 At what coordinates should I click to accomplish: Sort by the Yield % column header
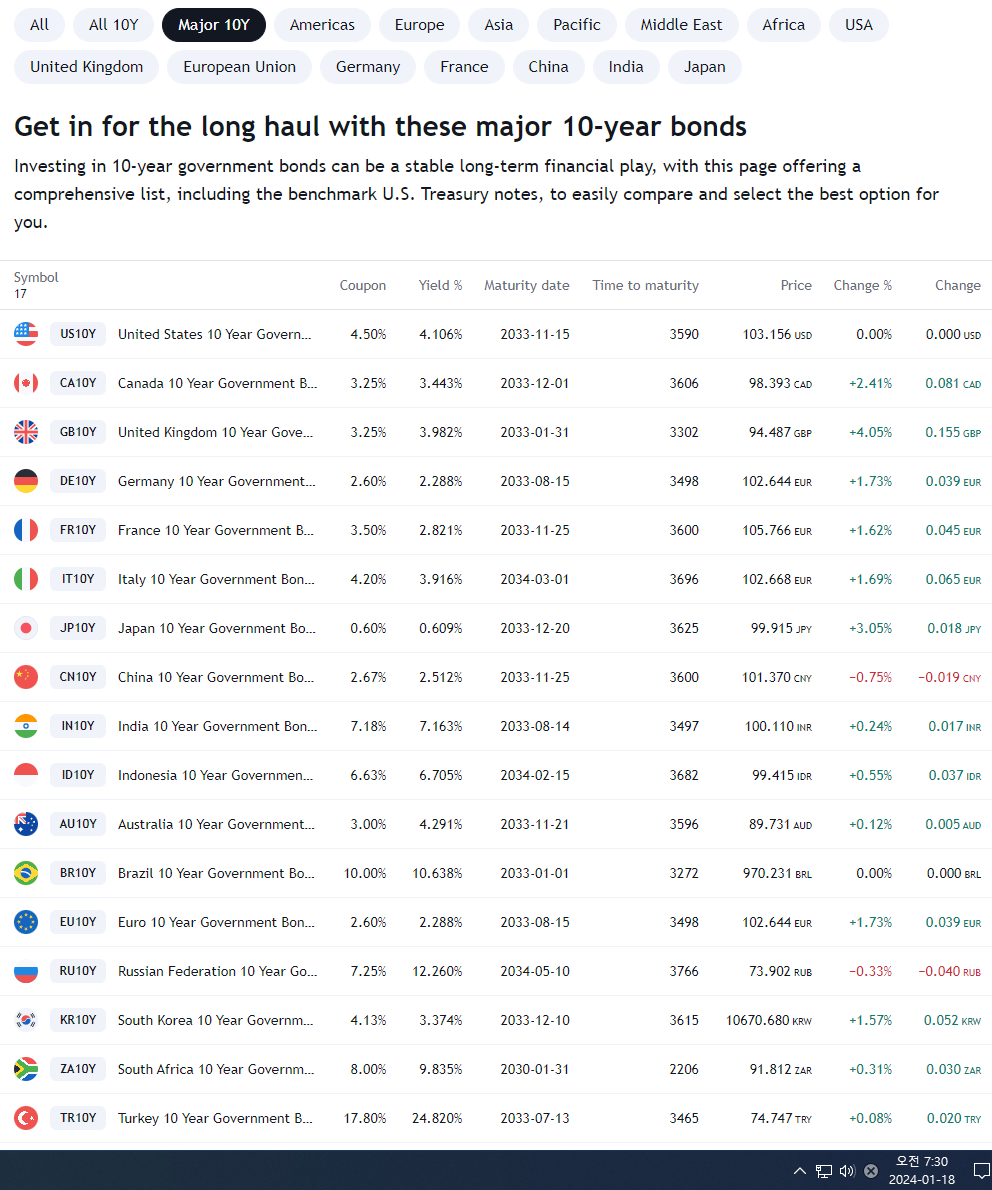tap(440, 285)
